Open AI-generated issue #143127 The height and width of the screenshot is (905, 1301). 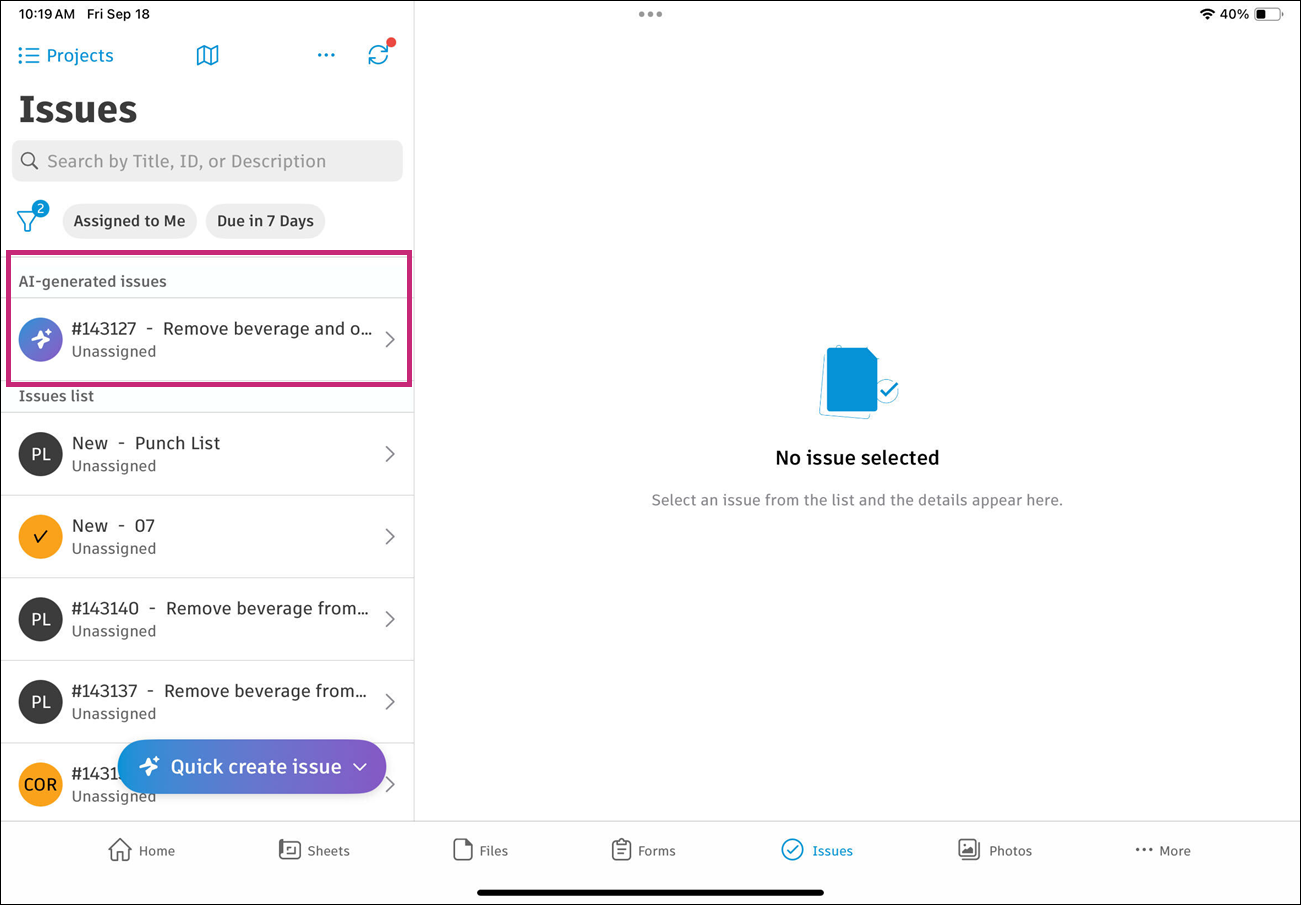pos(207,339)
